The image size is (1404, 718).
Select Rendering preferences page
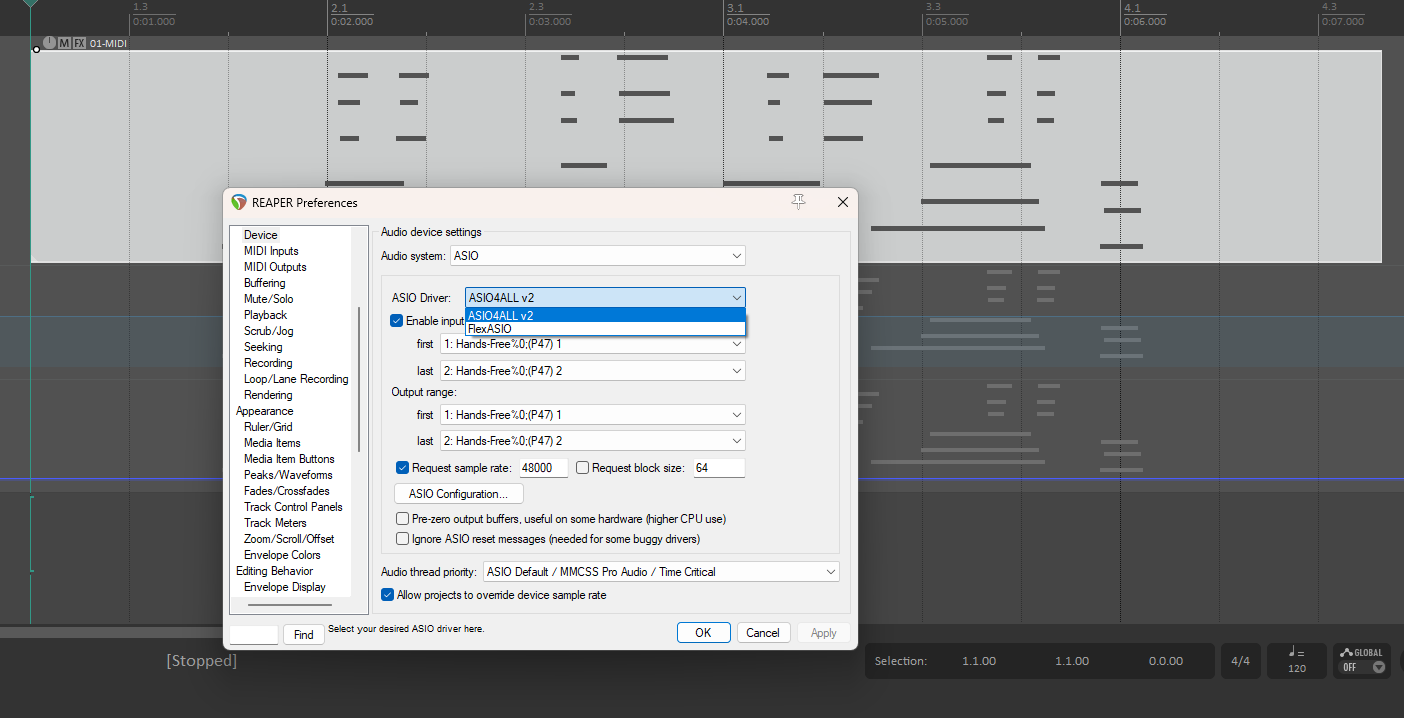point(268,395)
